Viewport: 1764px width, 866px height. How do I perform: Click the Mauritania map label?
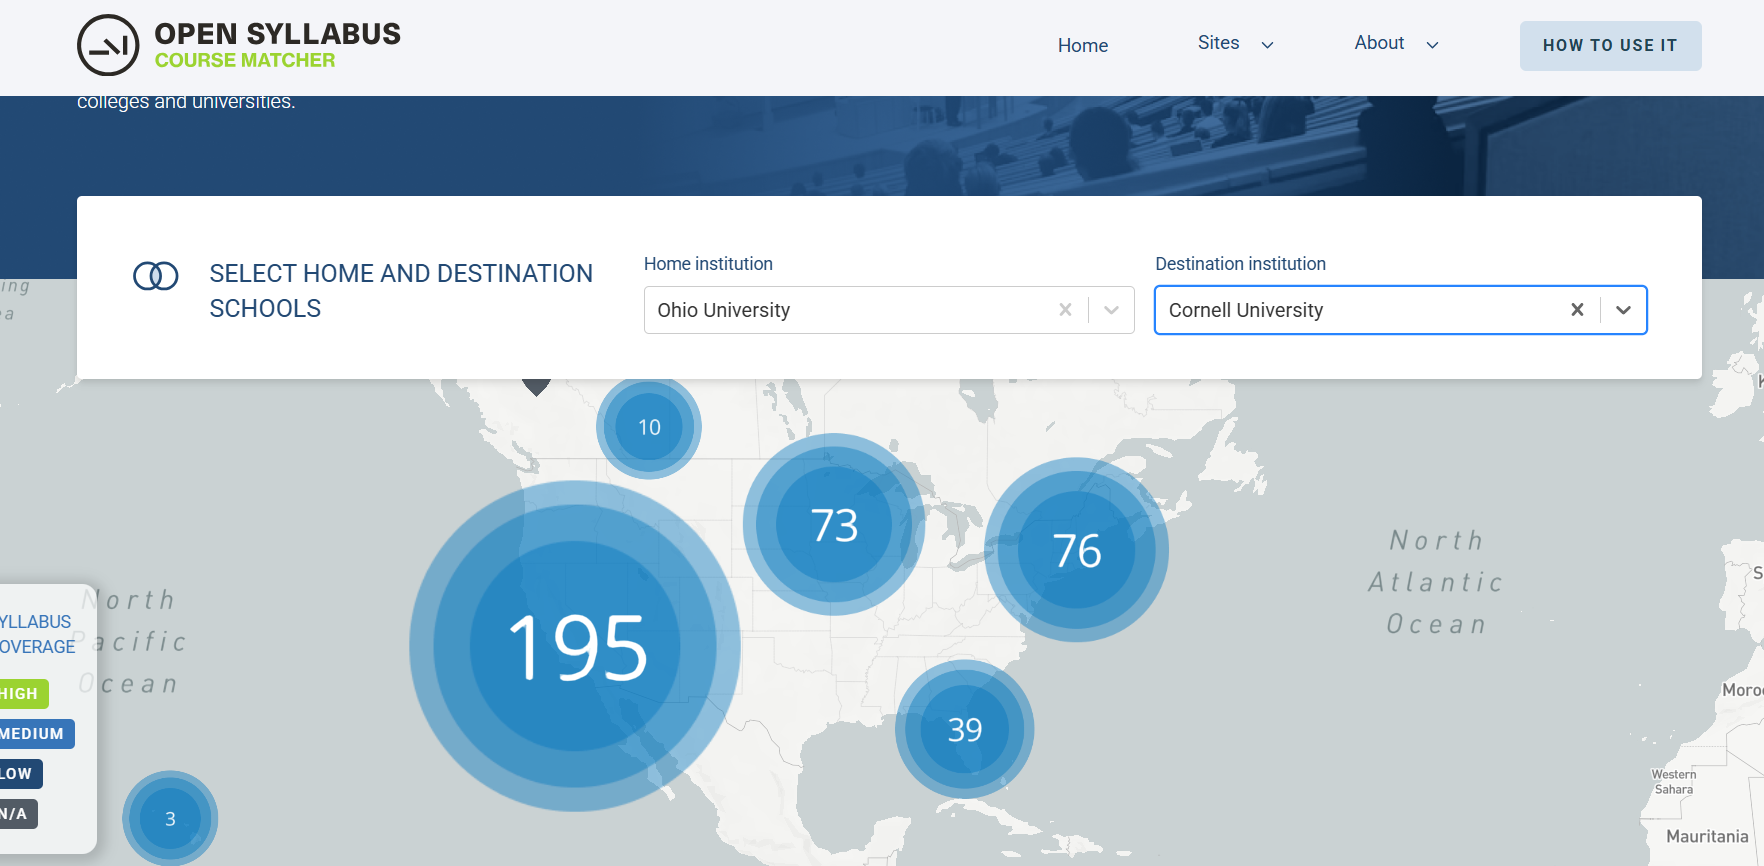[x=1707, y=836]
